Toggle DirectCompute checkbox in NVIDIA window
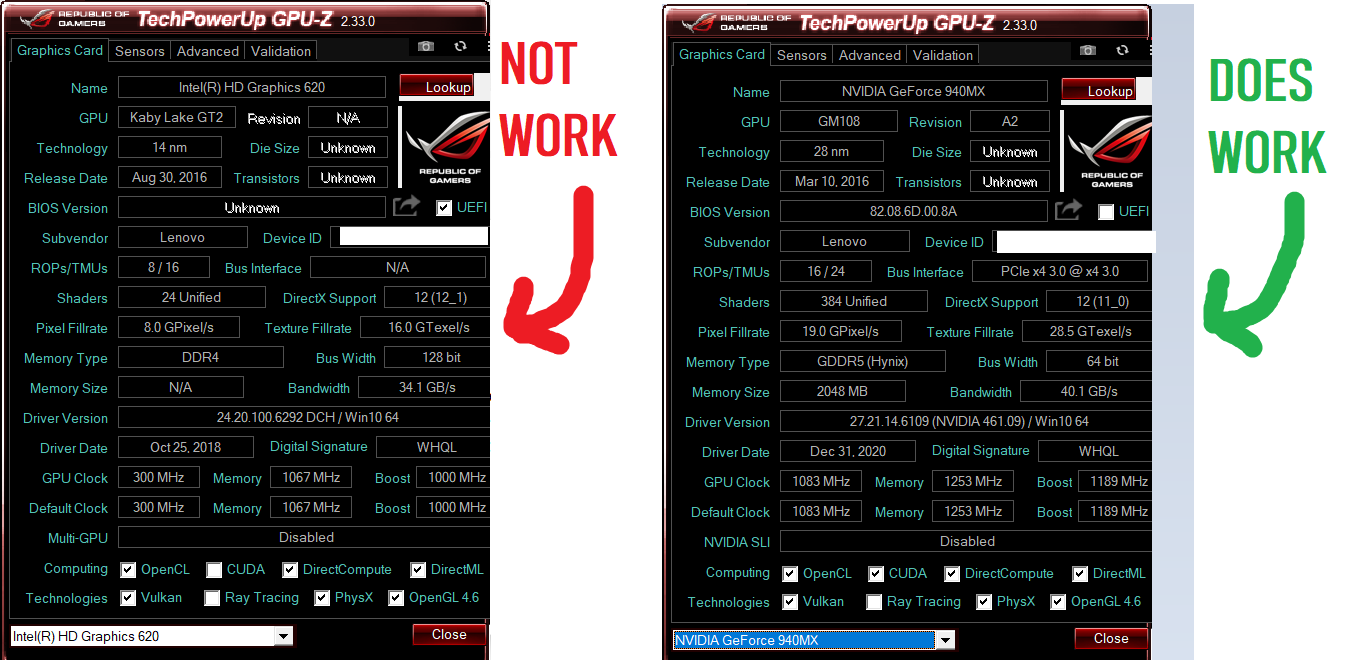Screen dimensions: 1351x660 pyautogui.click(x=952, y=574)
